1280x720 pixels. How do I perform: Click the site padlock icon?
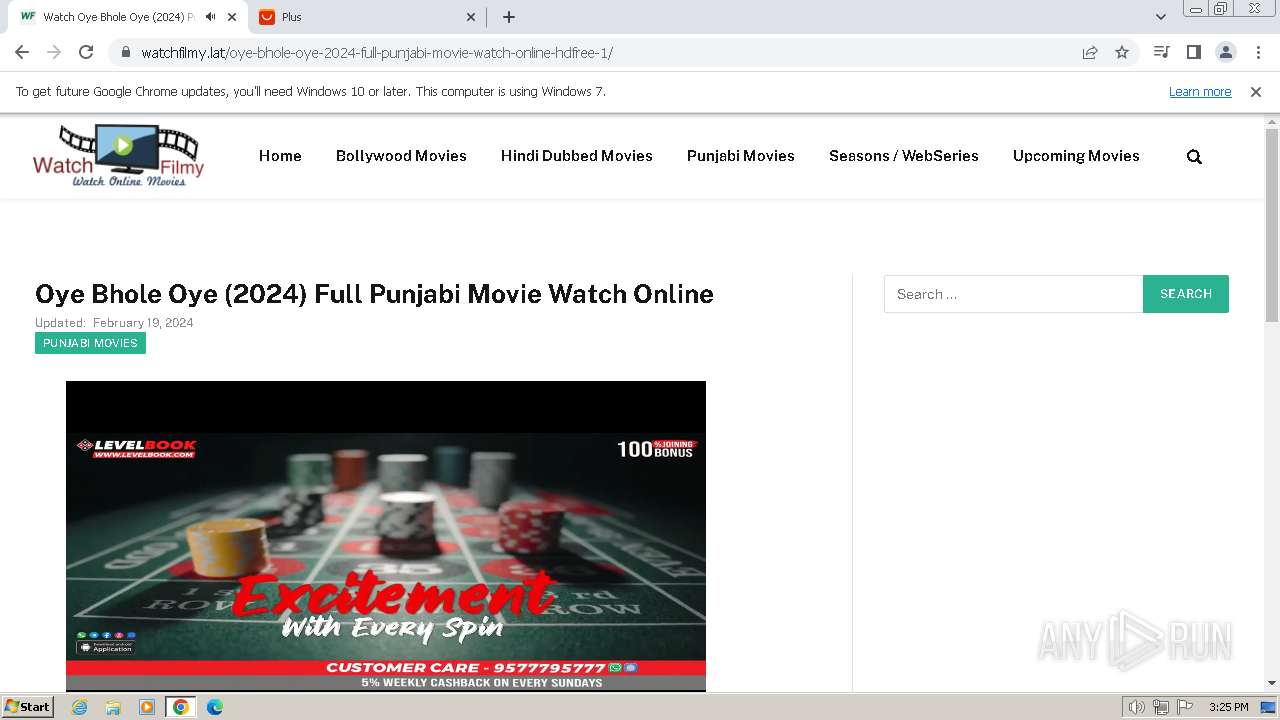[125, 52]
